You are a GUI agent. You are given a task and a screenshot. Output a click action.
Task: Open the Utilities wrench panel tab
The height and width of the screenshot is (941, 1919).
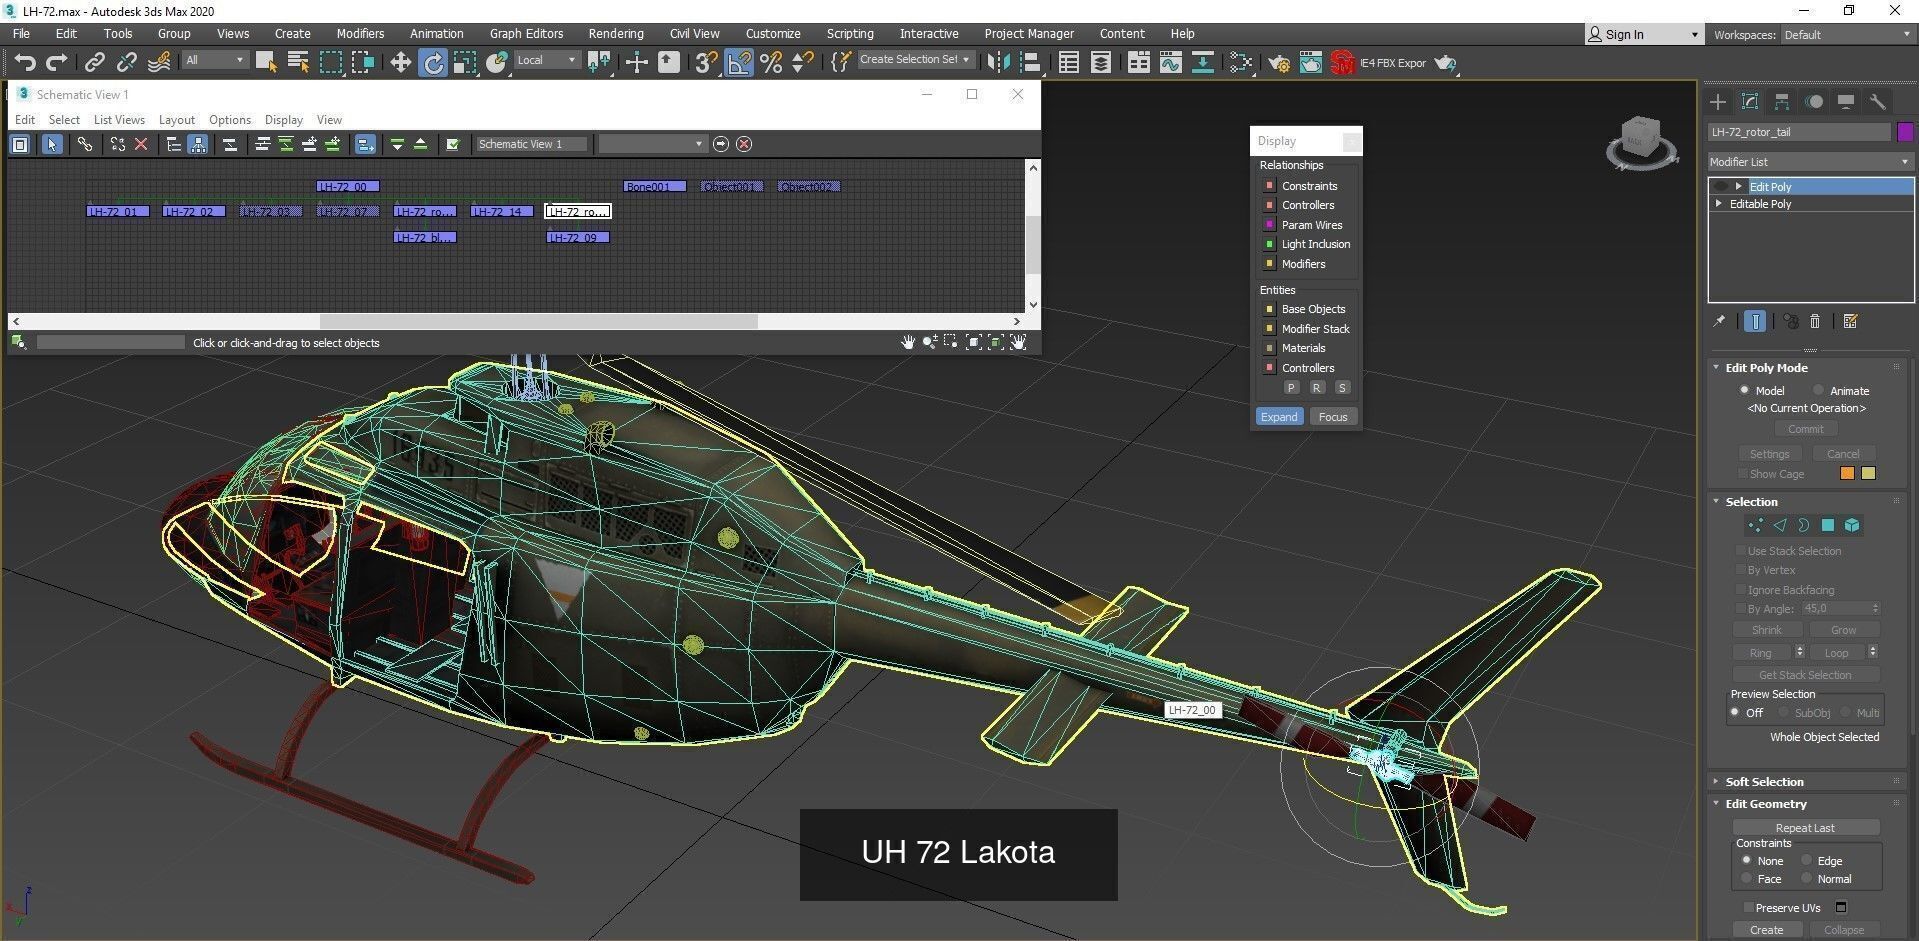click(x=1878, y=101)
